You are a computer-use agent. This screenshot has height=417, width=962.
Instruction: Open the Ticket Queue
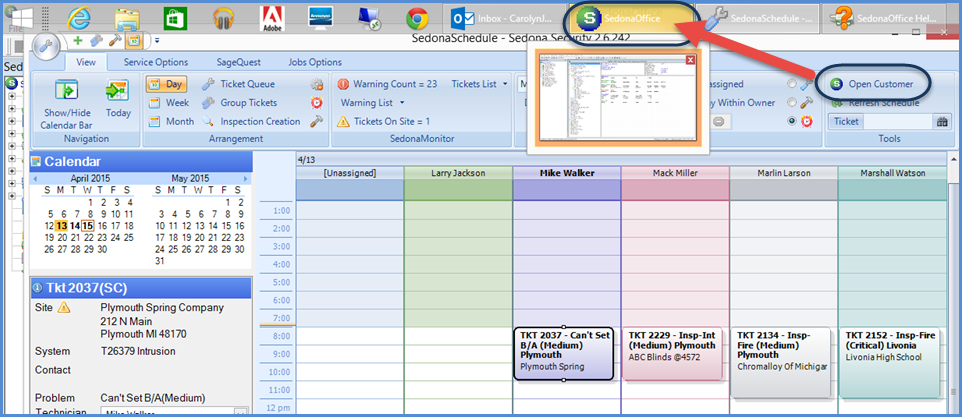[239, 84]
